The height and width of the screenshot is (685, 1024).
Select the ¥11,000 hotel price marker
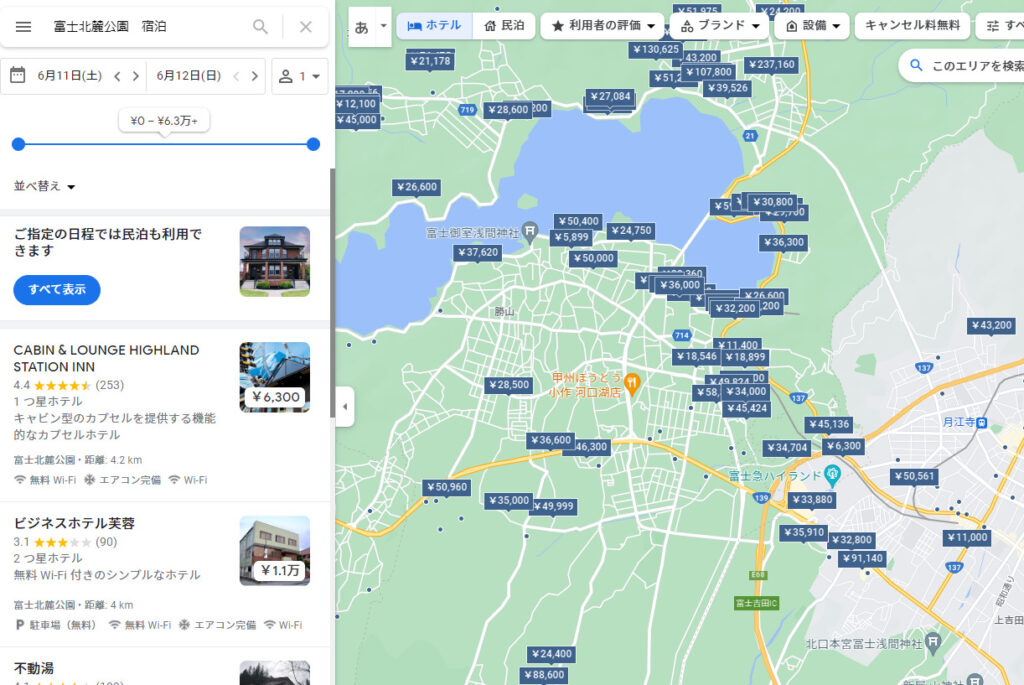(x=967, y=538)
